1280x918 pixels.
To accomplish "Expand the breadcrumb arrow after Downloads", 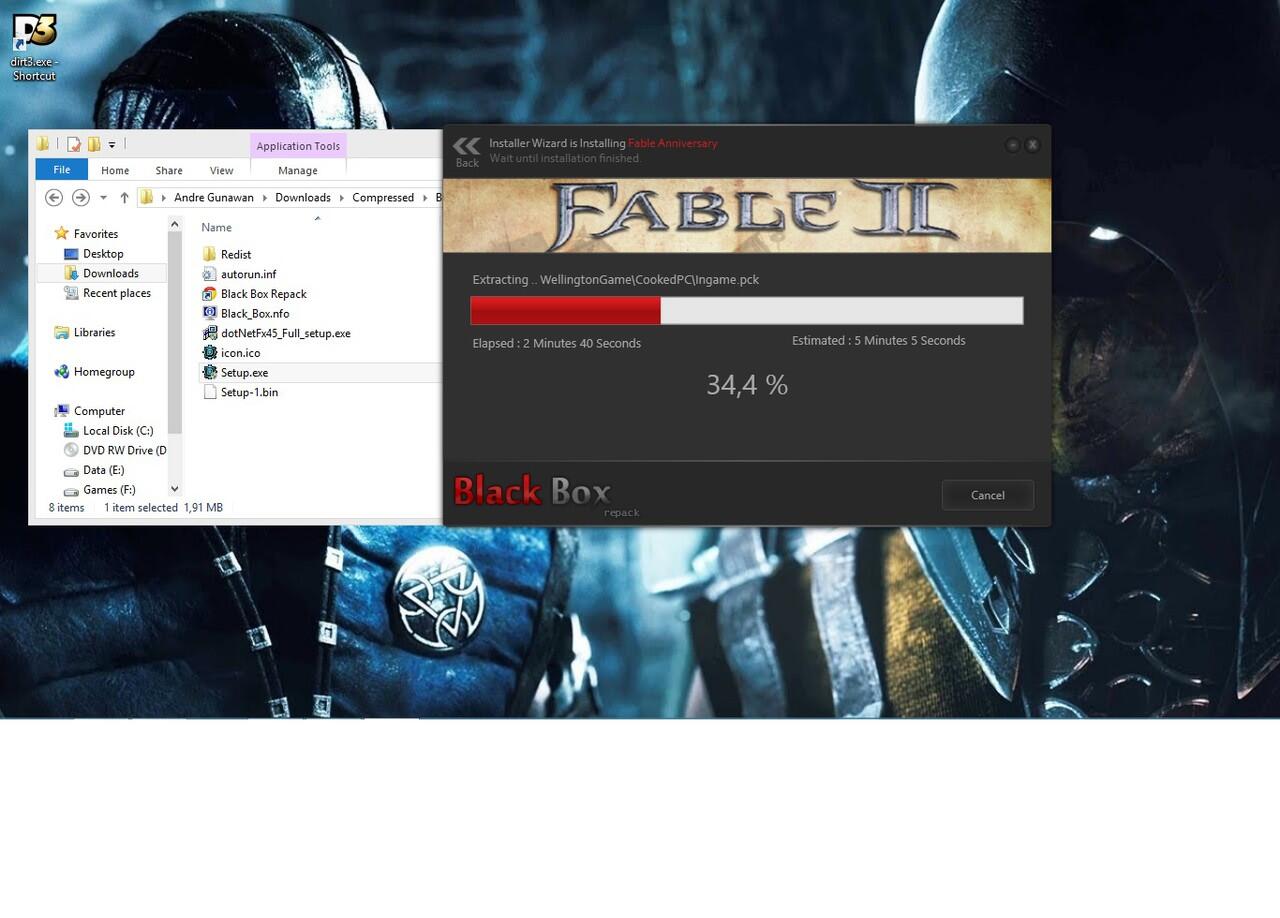I will point(342,198).
